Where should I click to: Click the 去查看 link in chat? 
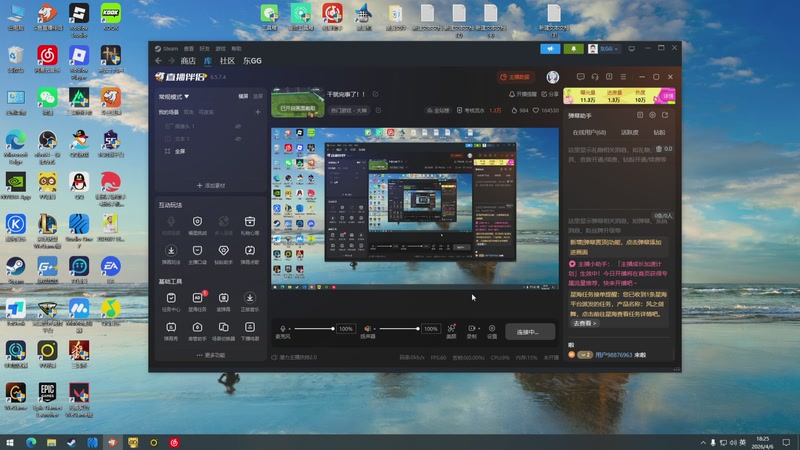click(x=584, y=323)
